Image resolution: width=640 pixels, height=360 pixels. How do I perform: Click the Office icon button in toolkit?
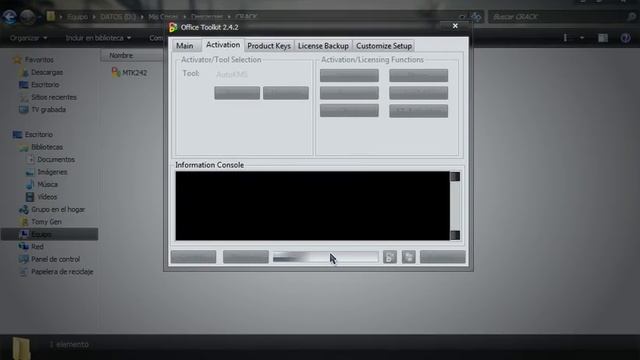(390, 257)
